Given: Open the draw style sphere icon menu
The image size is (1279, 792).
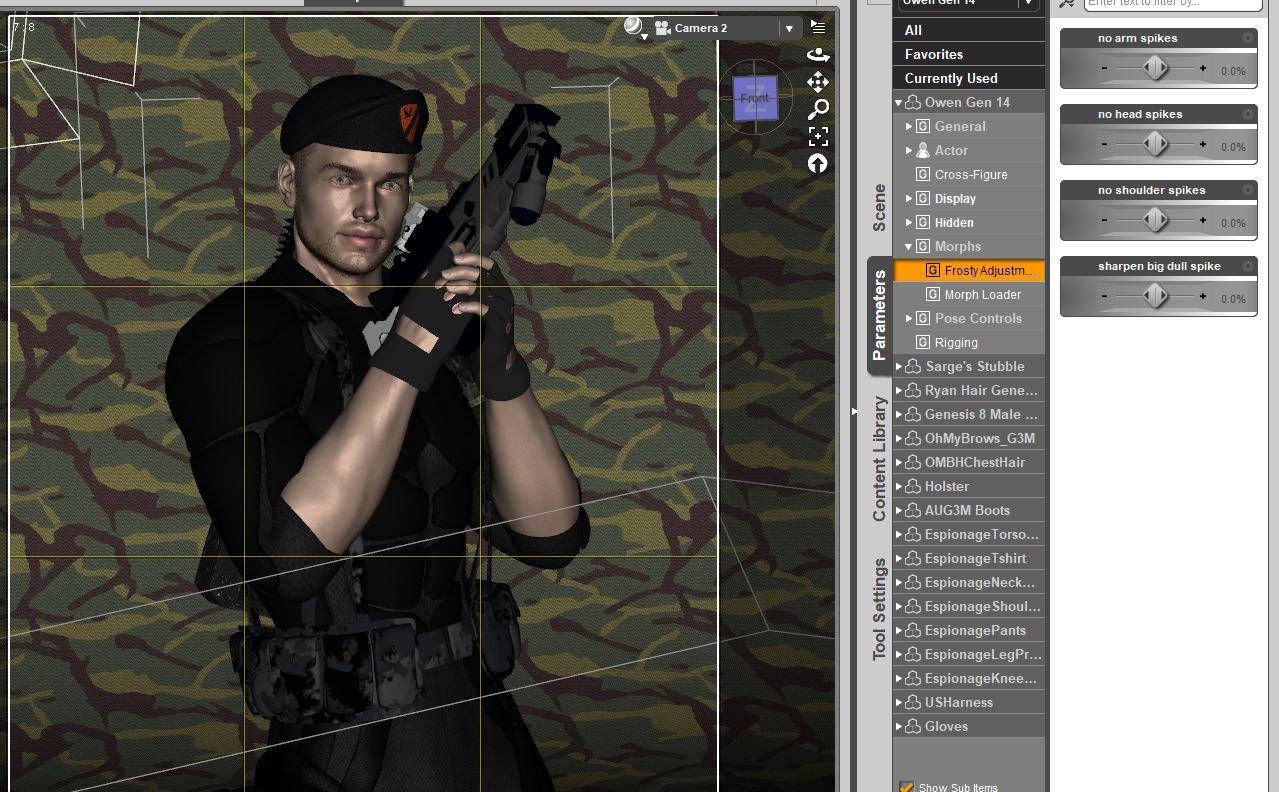Looking at the screenshot, I should pyautogui.click(x=634, y=28).
